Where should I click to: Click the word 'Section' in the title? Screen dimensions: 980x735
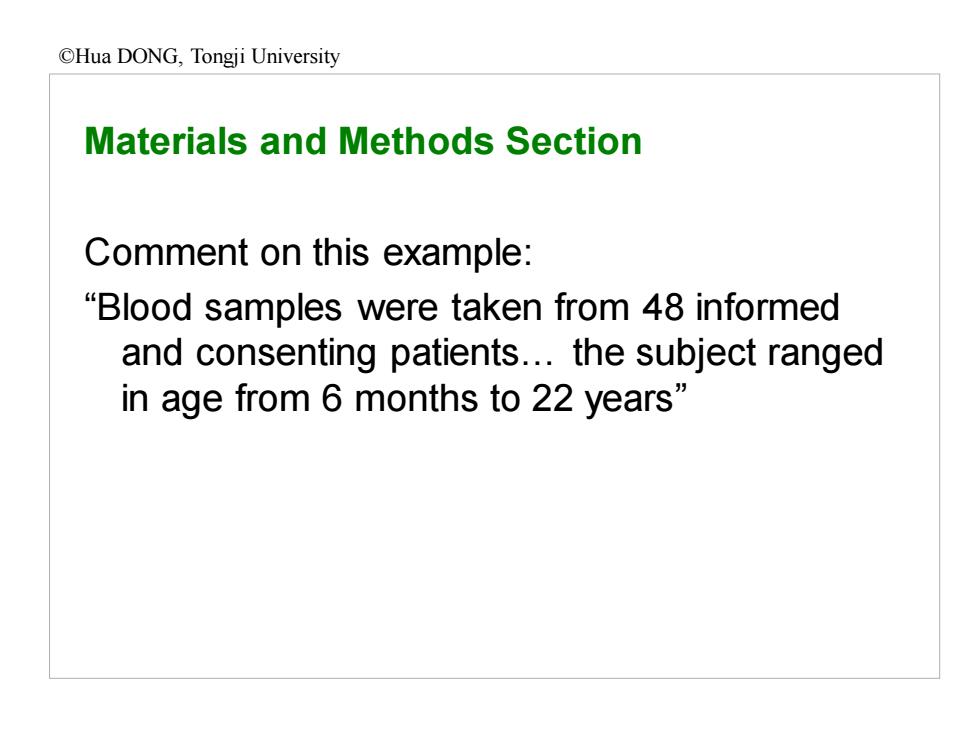(x=574, y=141)
